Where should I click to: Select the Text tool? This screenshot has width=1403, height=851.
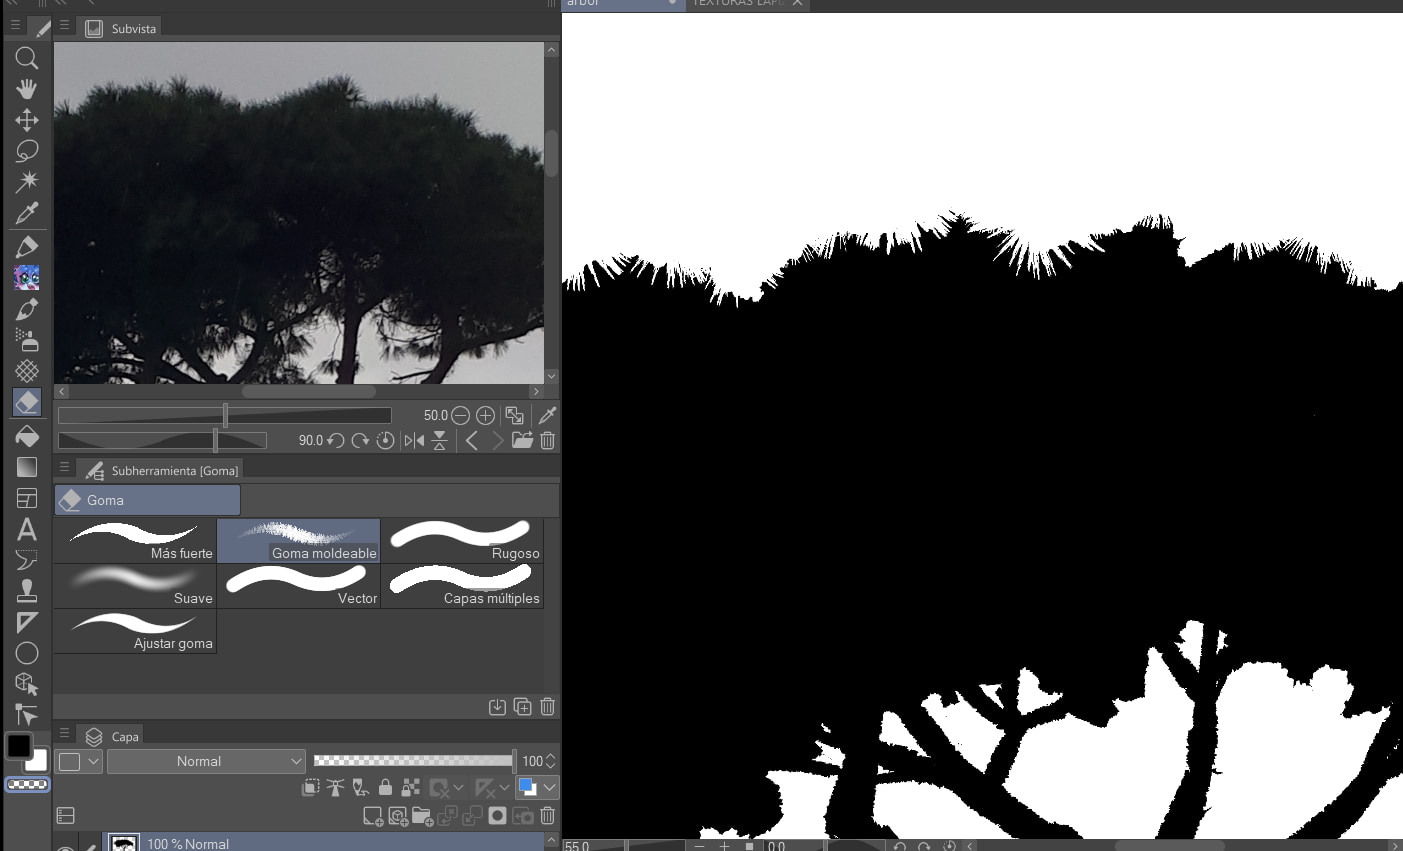27,529
